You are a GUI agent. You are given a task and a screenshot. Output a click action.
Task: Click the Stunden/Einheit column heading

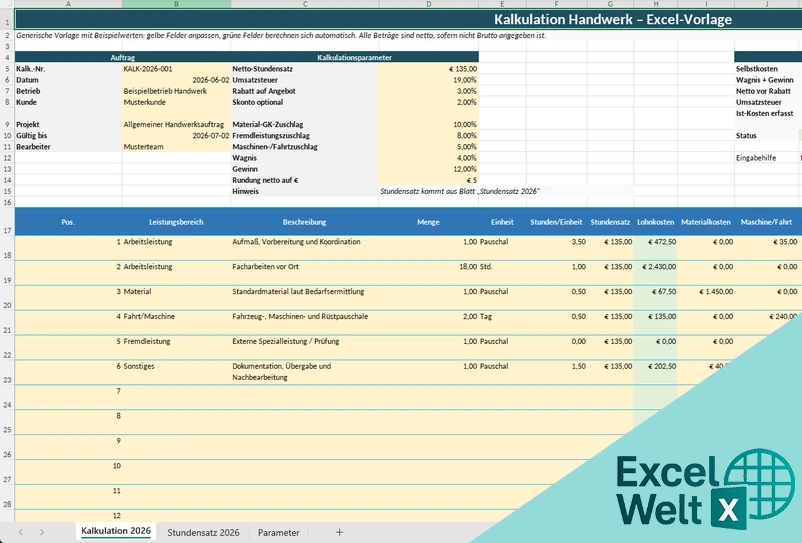pos(556,222)
